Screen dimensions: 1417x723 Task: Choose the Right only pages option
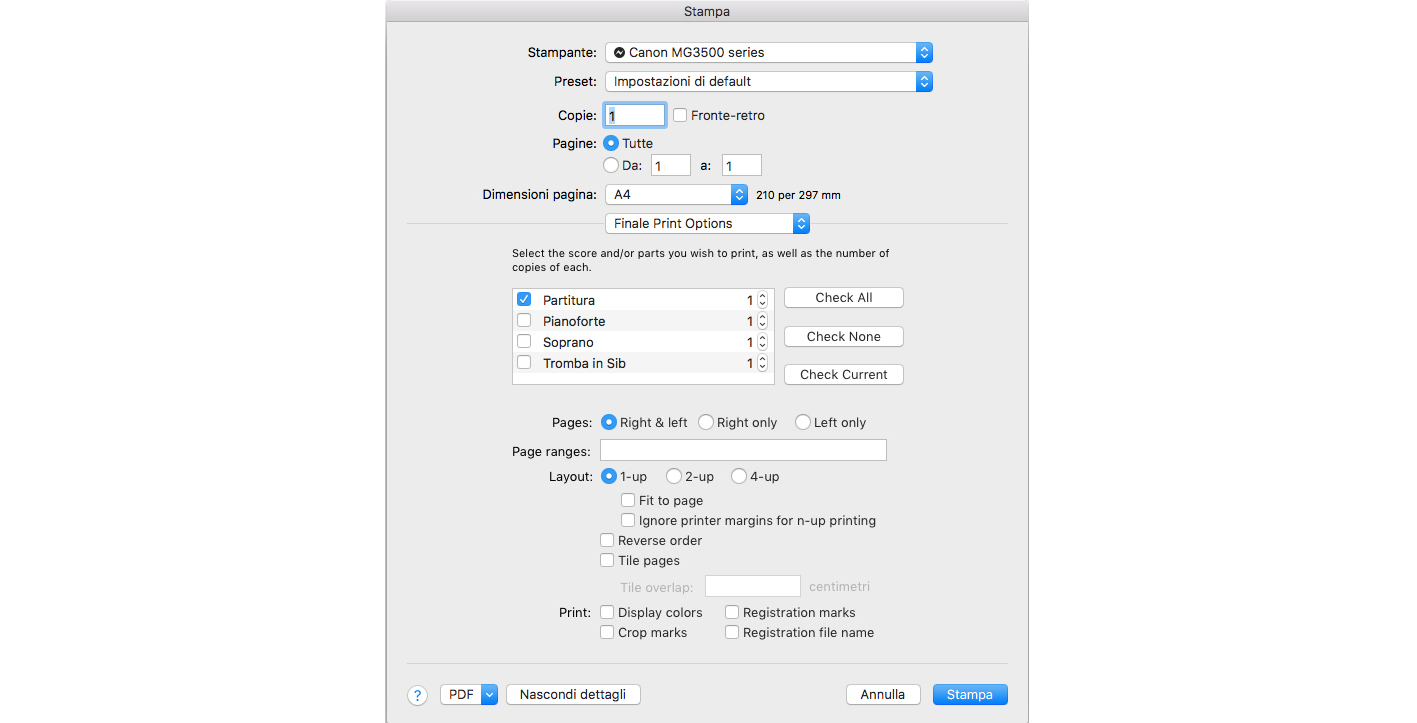point(706,423)
